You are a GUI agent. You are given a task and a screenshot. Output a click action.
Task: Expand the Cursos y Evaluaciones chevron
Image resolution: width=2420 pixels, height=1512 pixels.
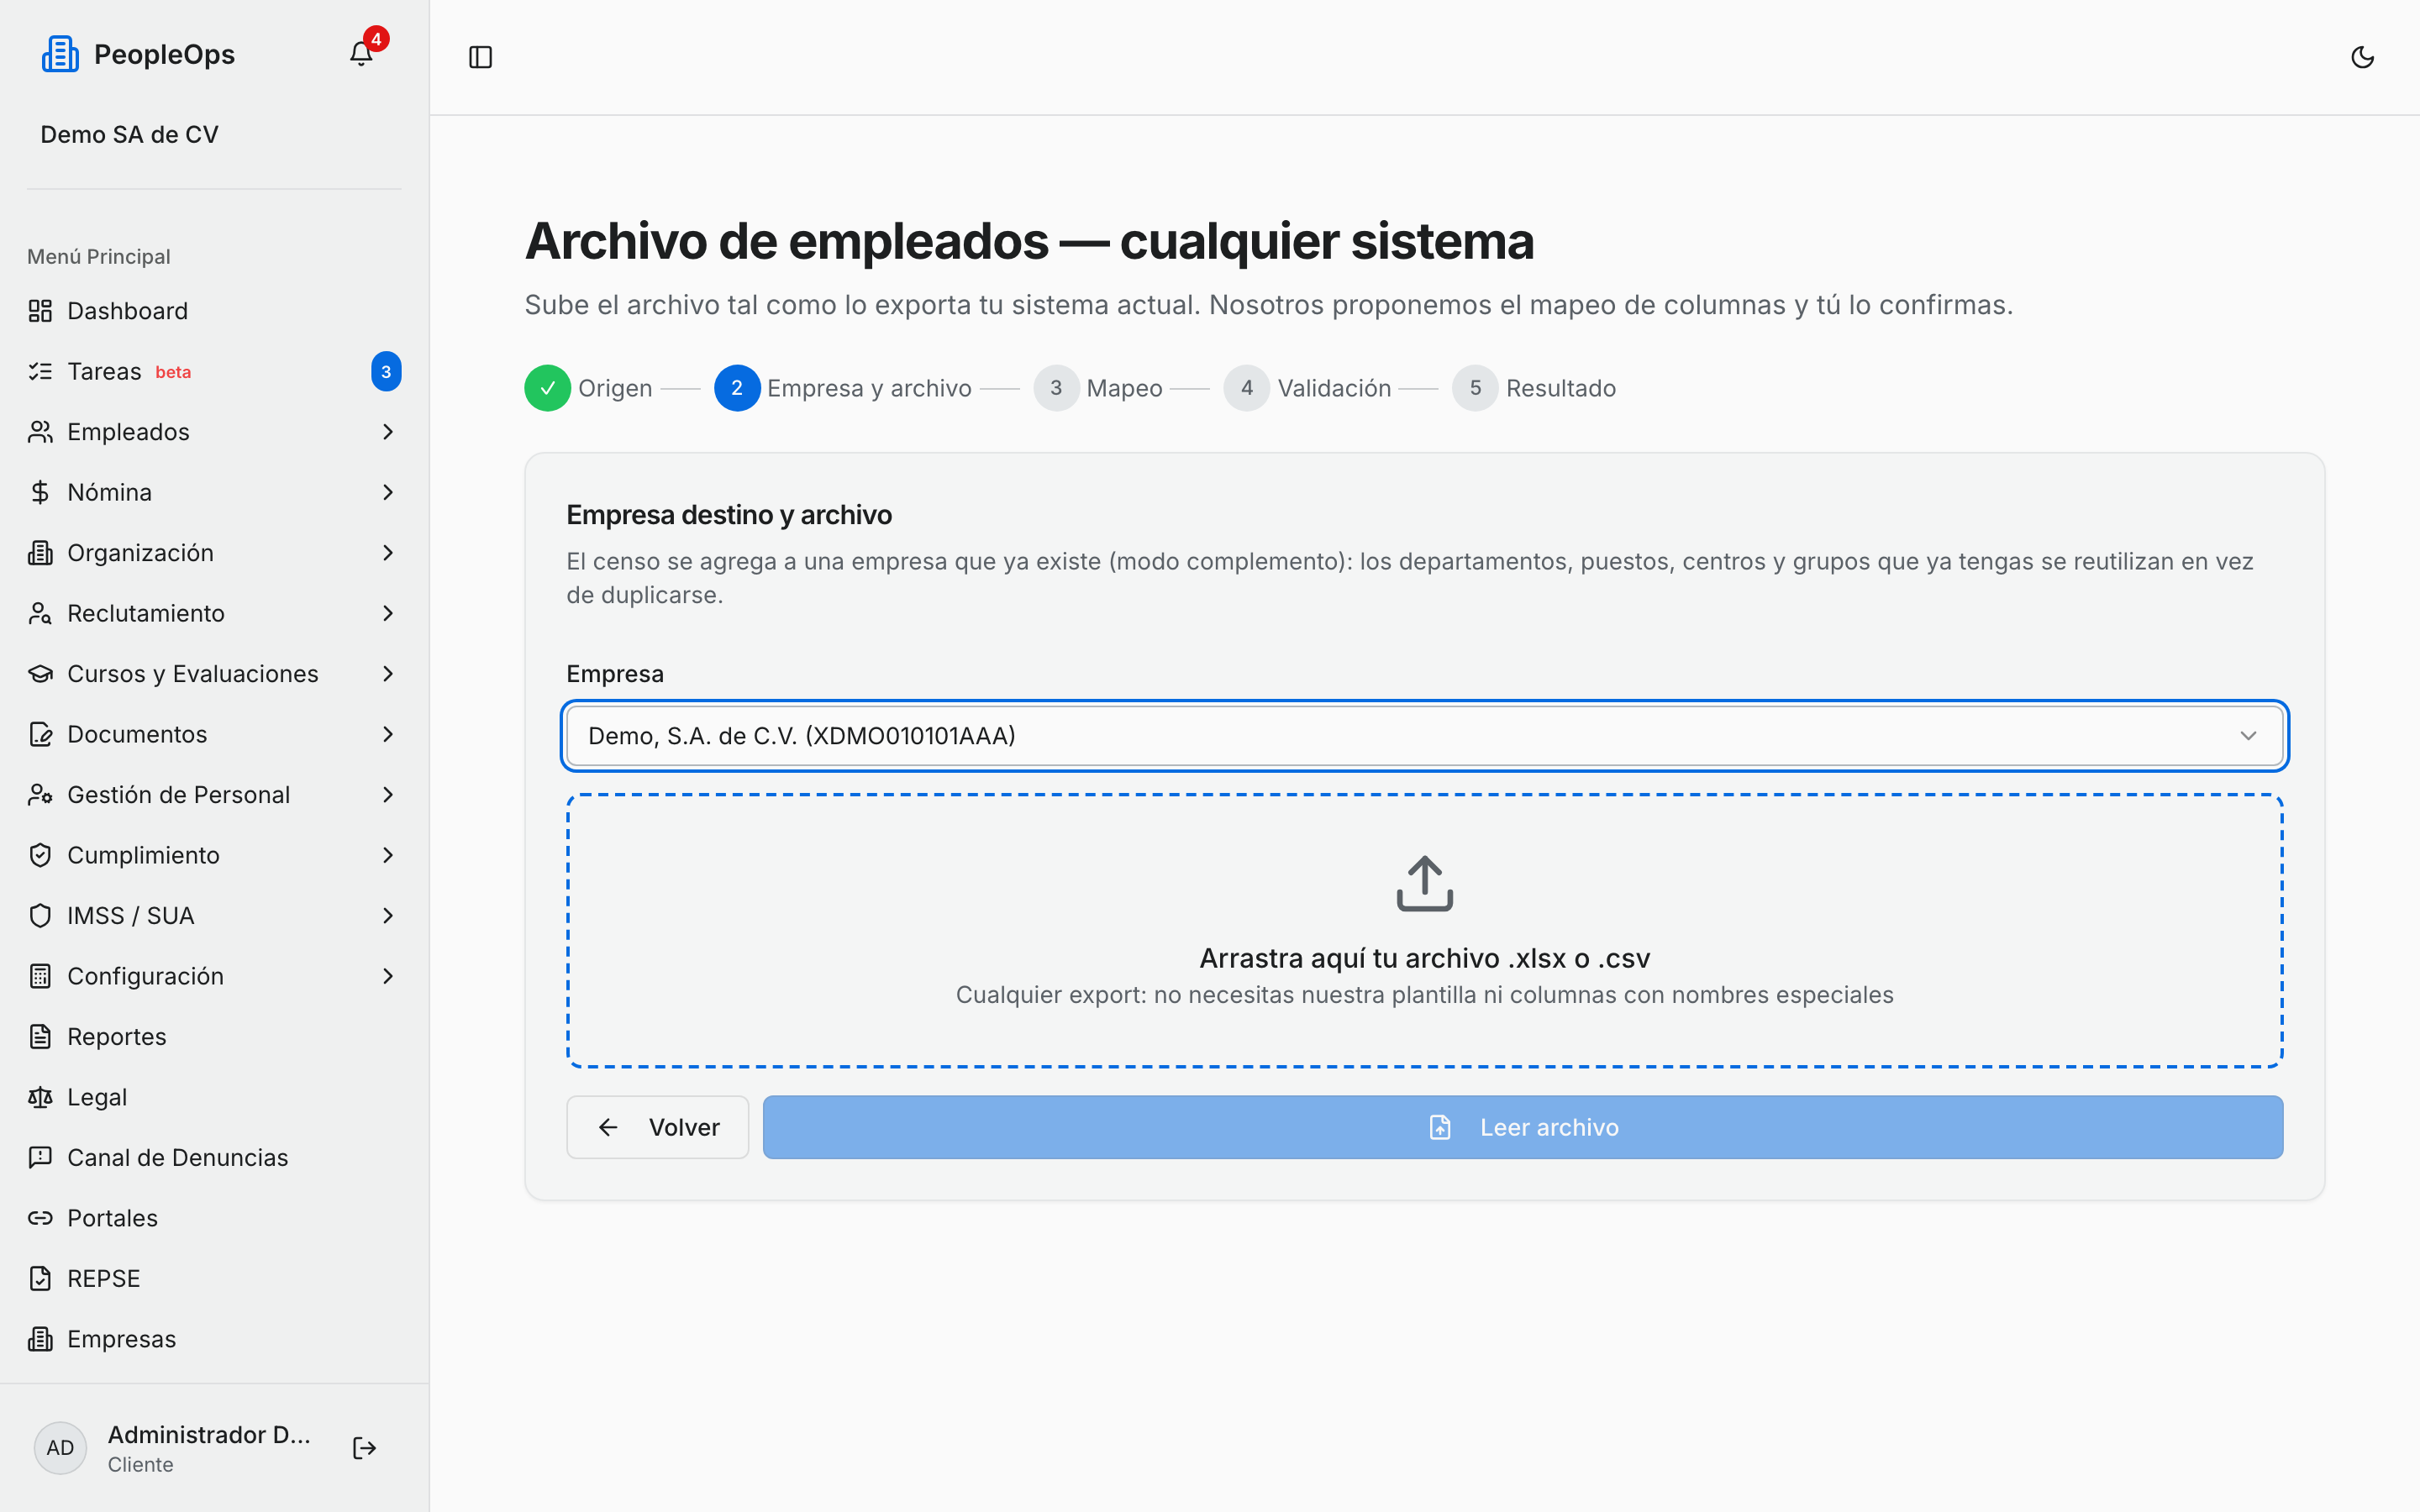[388, 674]
